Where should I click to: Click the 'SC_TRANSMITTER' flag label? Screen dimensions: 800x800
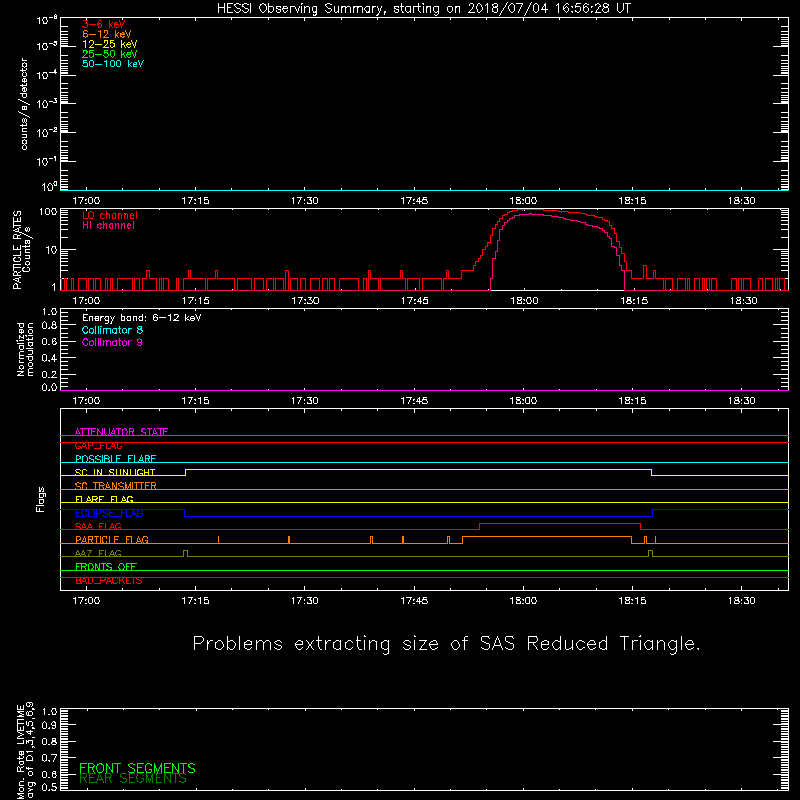click(x=115, y=486)
